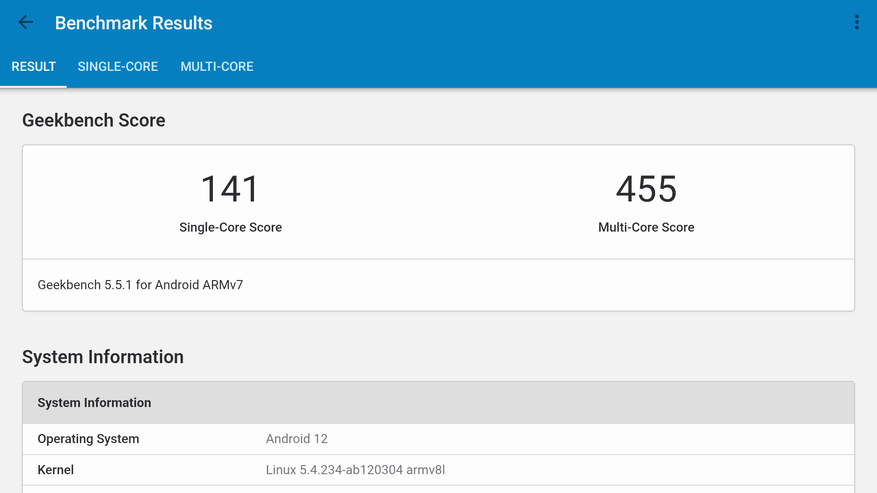The width and height of the screenshot is (877, 493).
Task: Switch to the RESULT tab
Action: click(x=33, y=67)
